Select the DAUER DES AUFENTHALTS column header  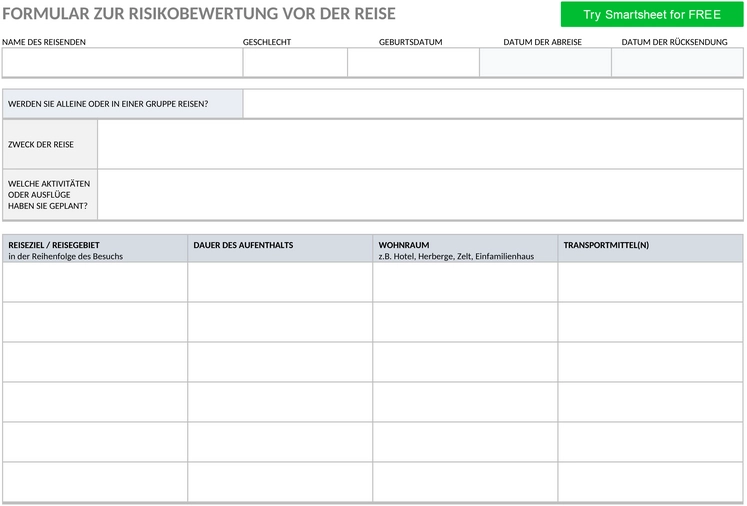tap(280, 248)
